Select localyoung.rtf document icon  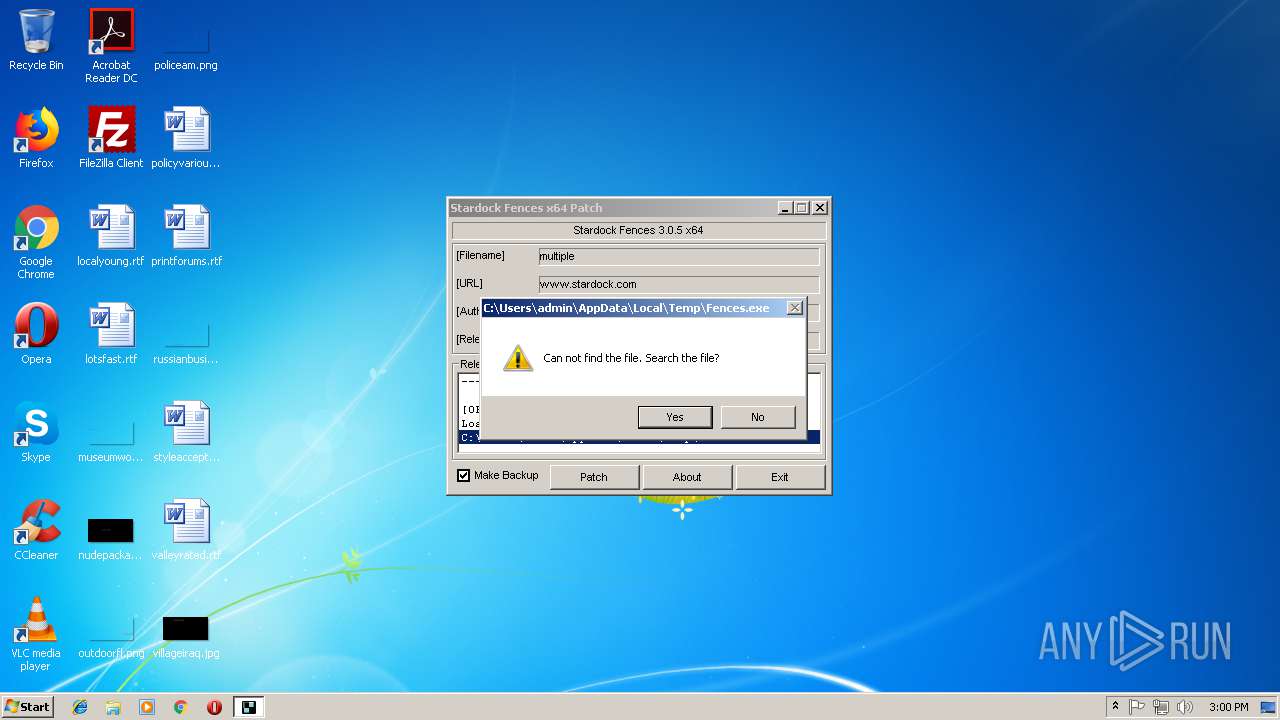click(111, 236)
